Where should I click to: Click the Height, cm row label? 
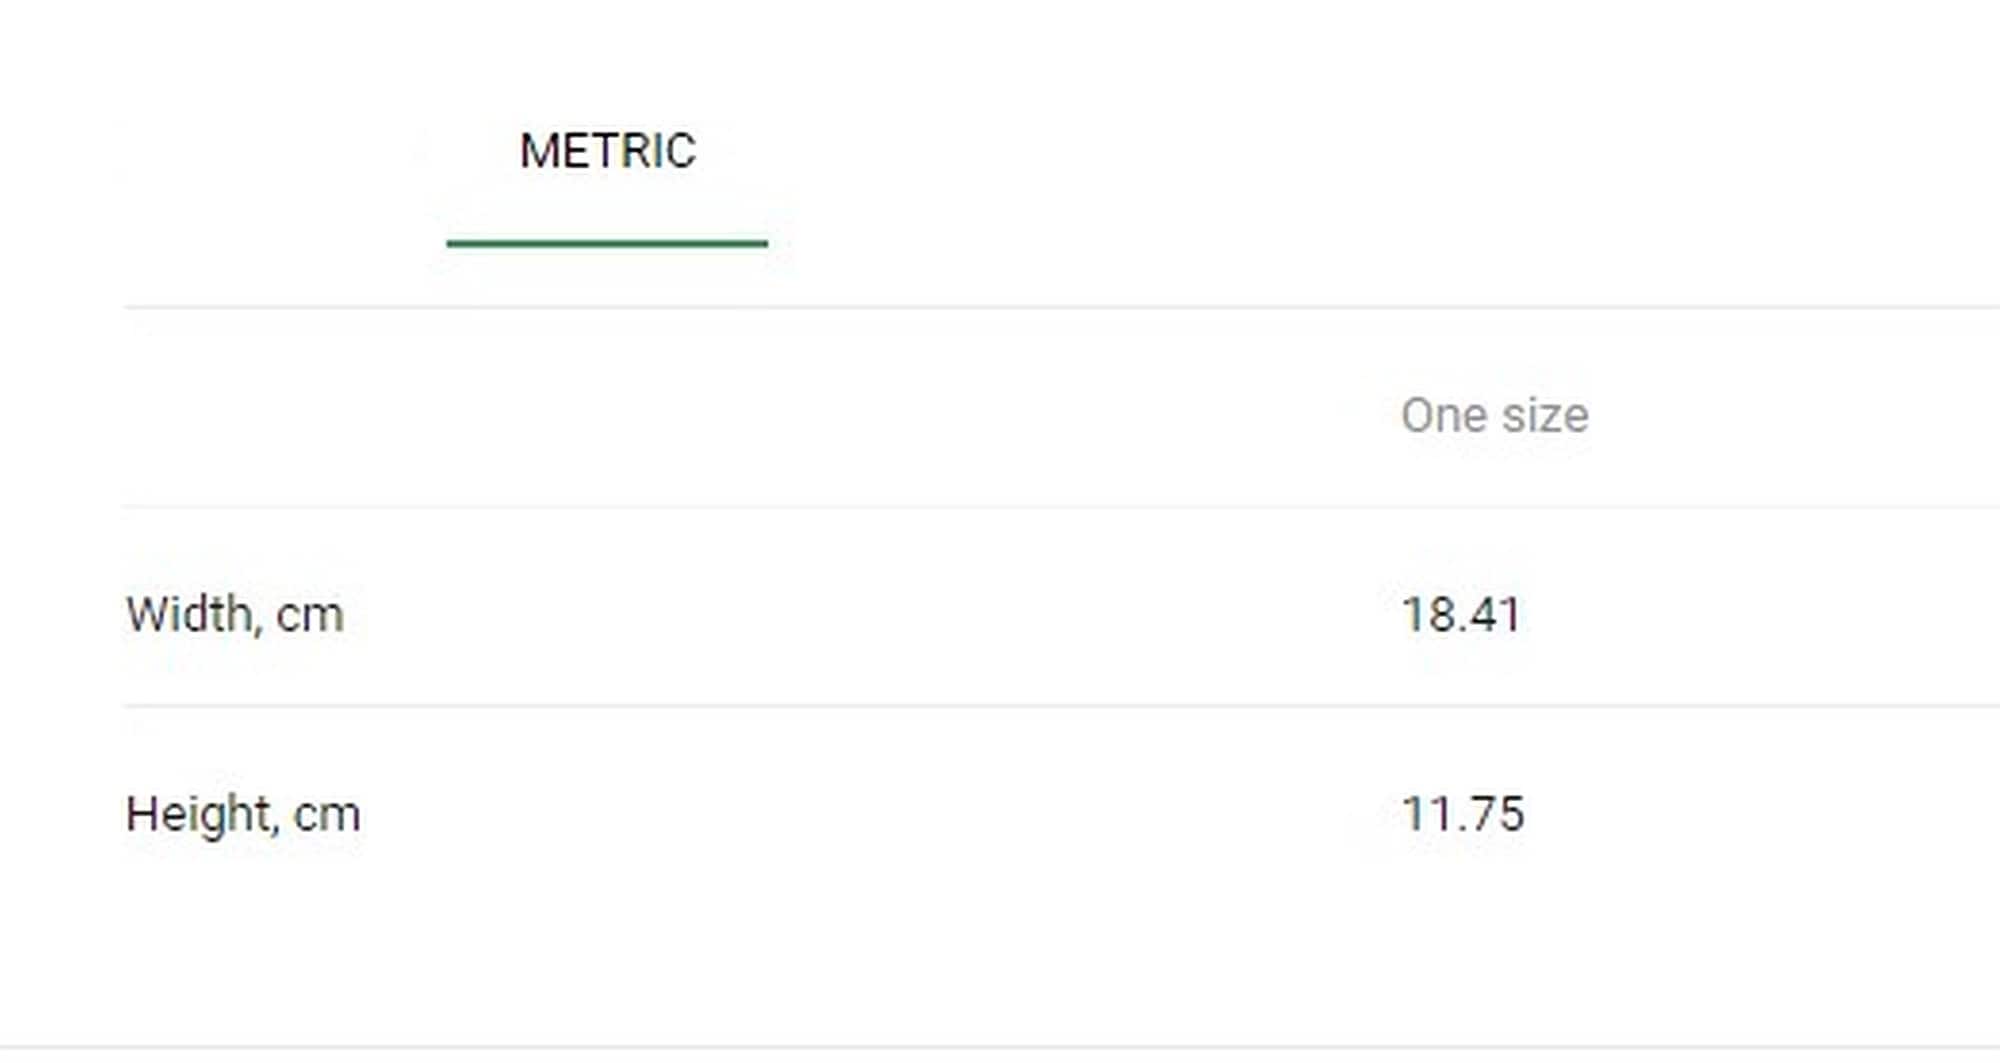[x=243, y=814]
